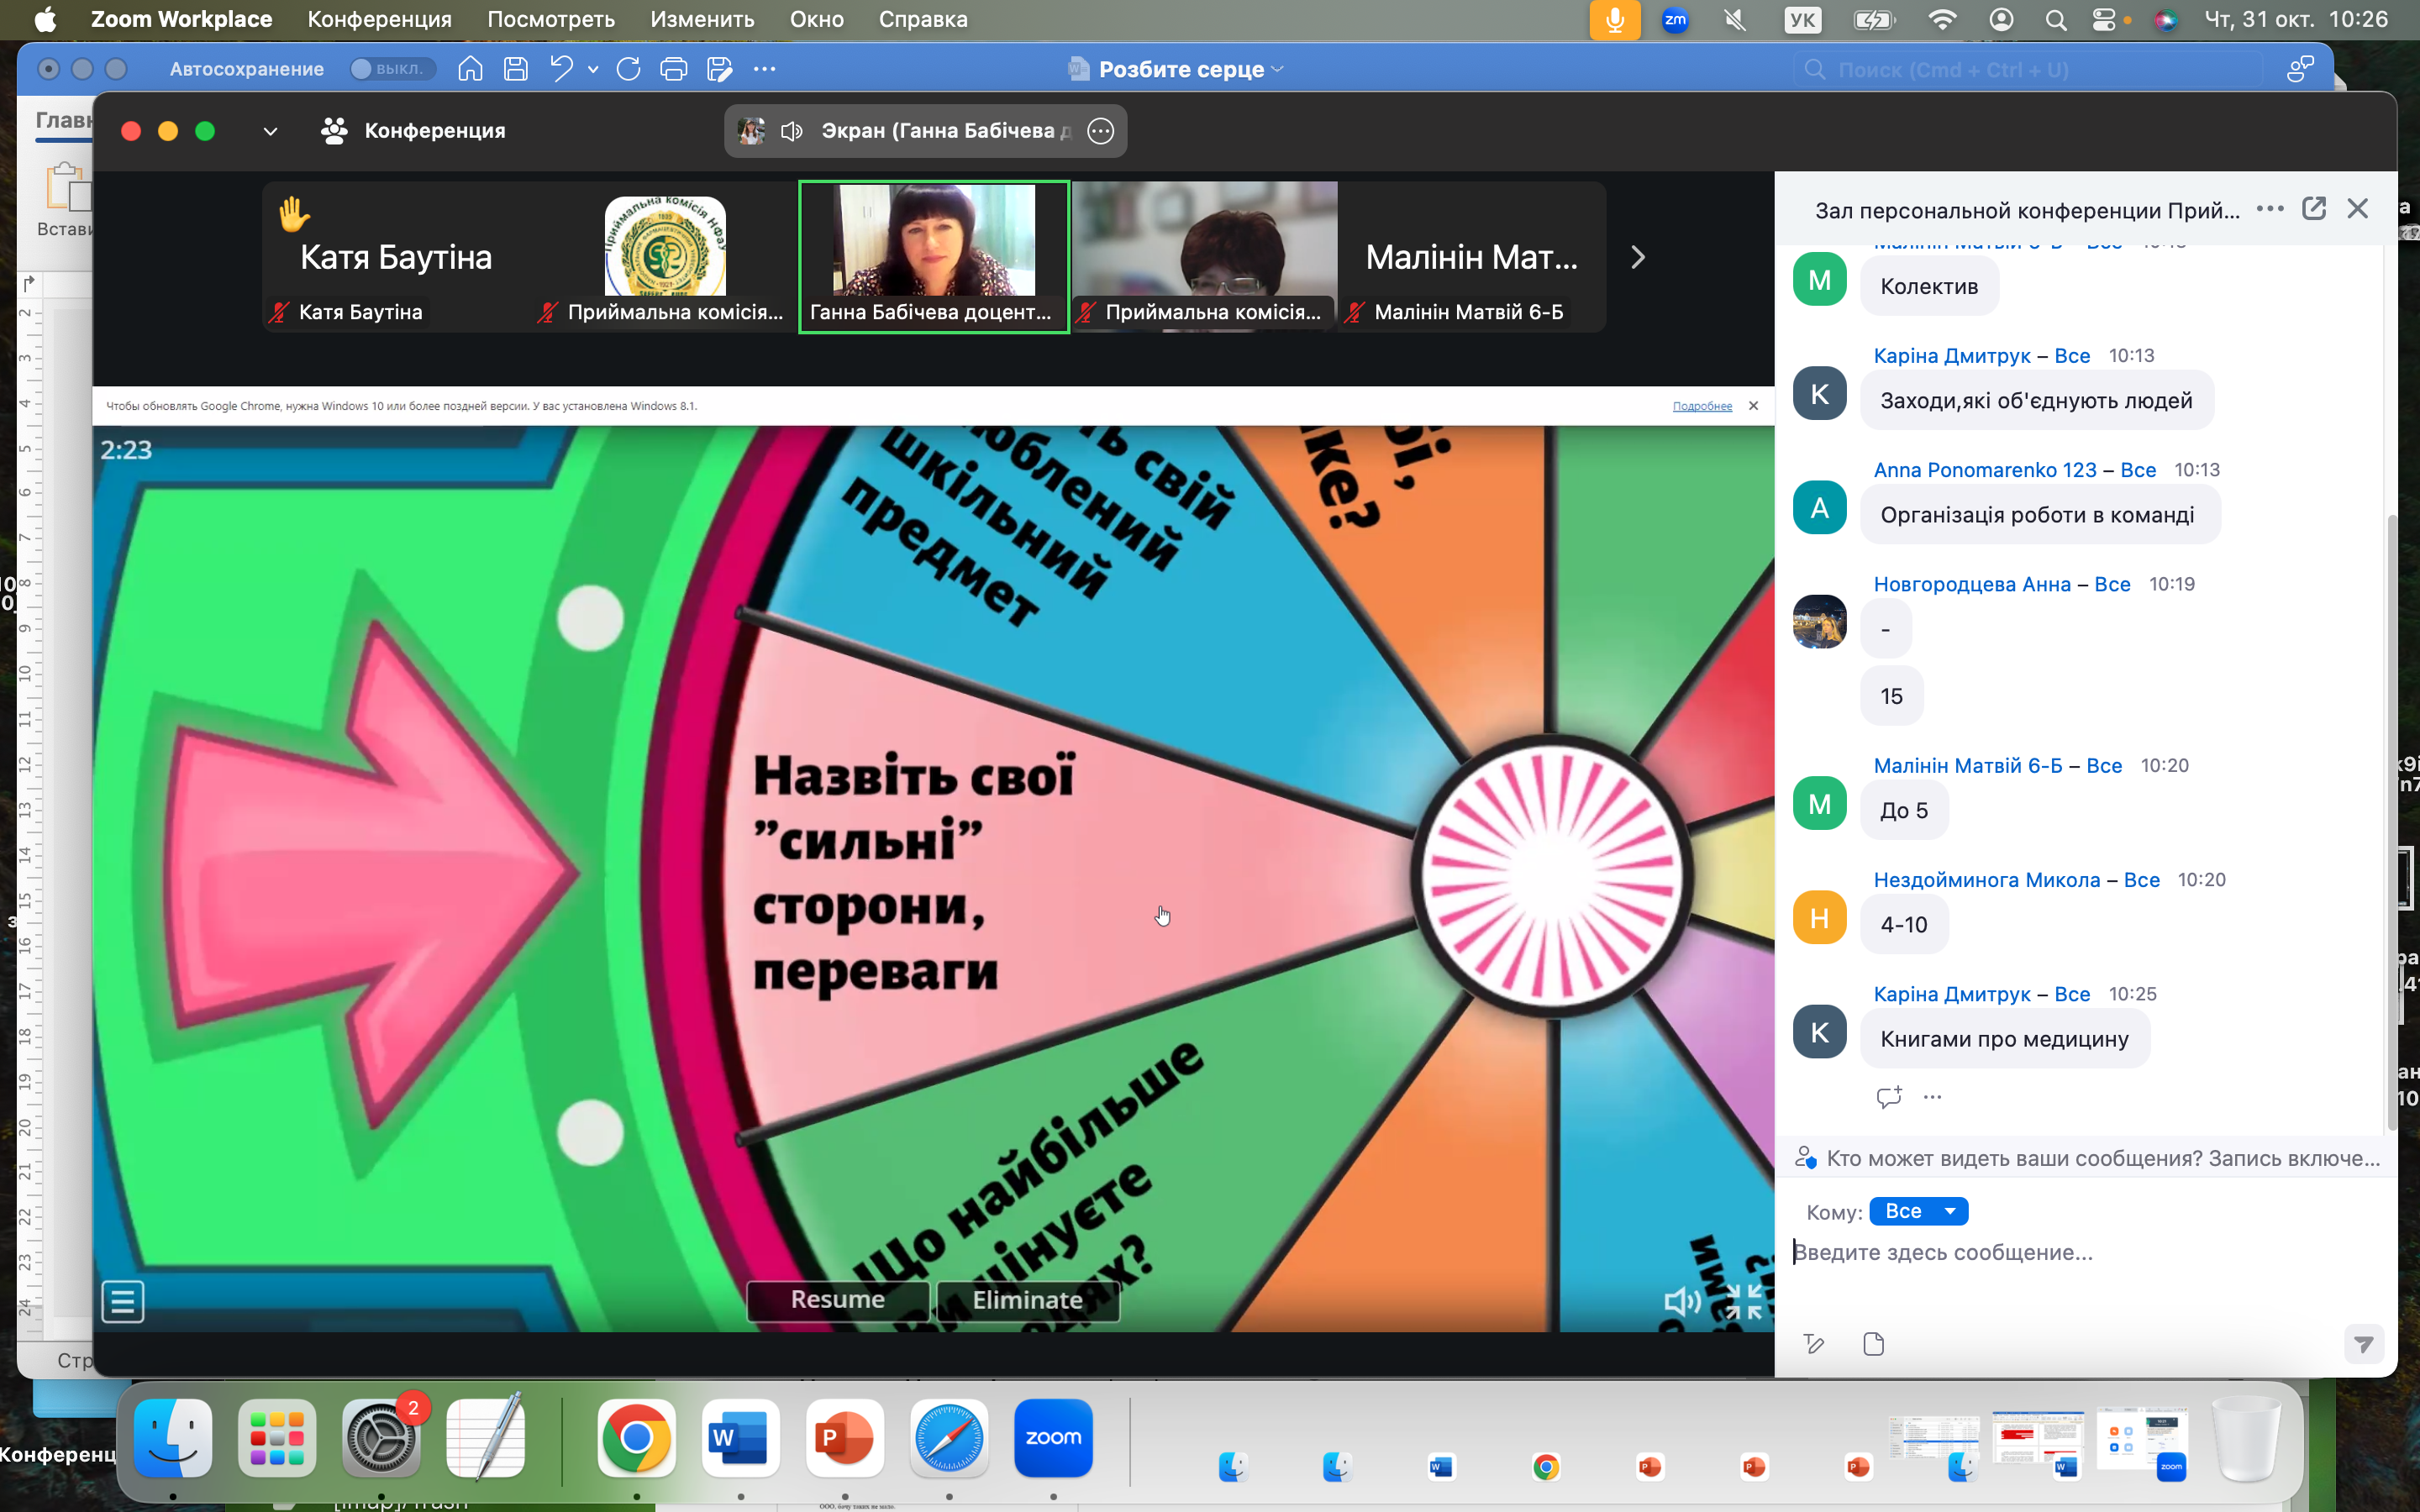The height and width of the screenshot is (1512, 2420).
Task: Expand the Zoom view chevron dropdown
Action: coord(270,131)
